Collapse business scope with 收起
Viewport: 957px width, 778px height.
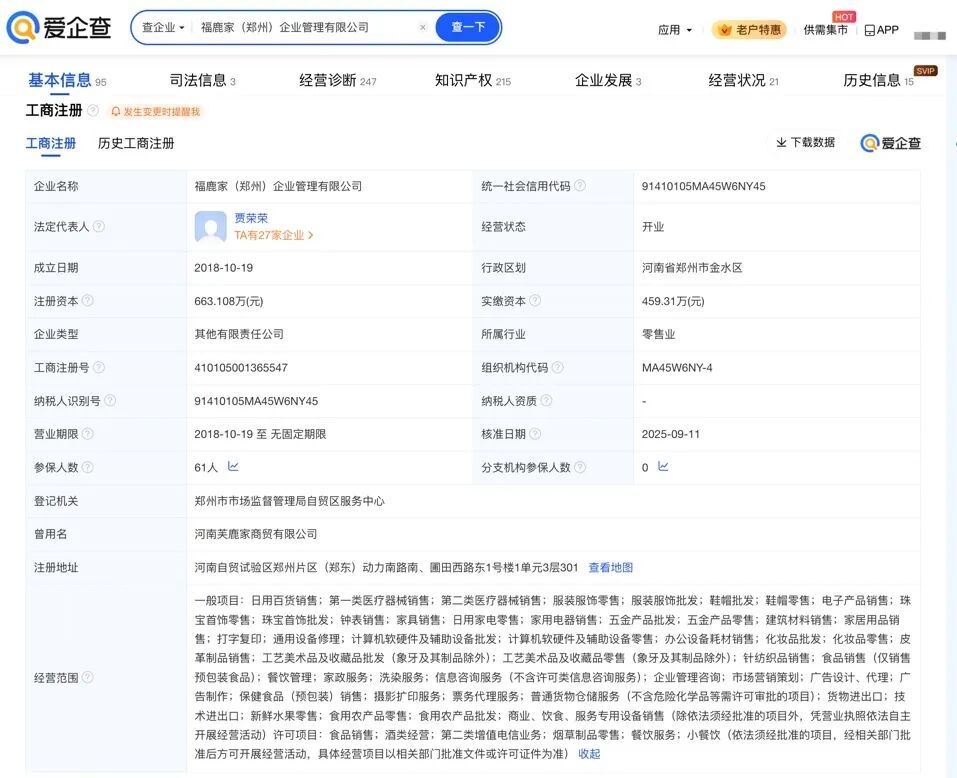[589, 754]
